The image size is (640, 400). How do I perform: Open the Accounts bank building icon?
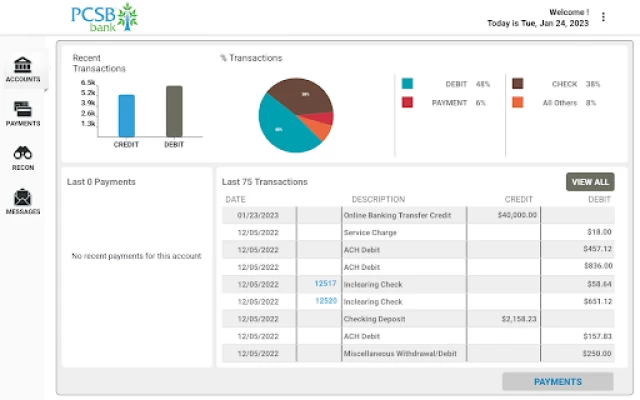22,66
